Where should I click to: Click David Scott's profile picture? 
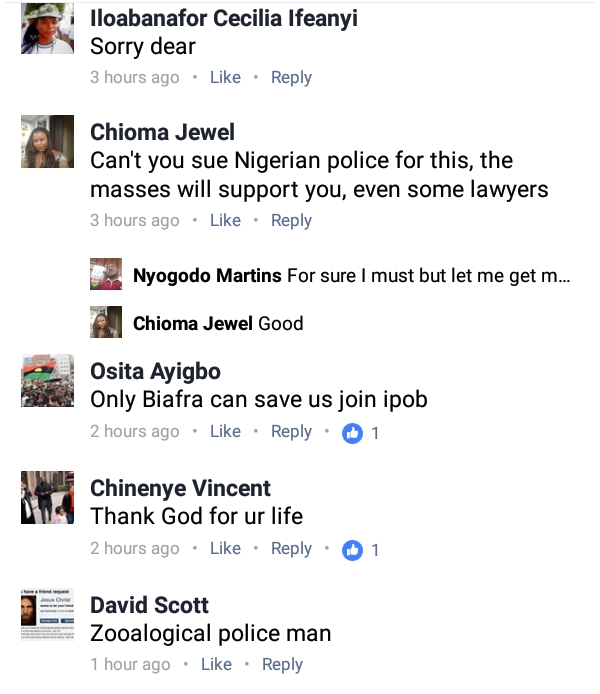(x=47, y=614)
